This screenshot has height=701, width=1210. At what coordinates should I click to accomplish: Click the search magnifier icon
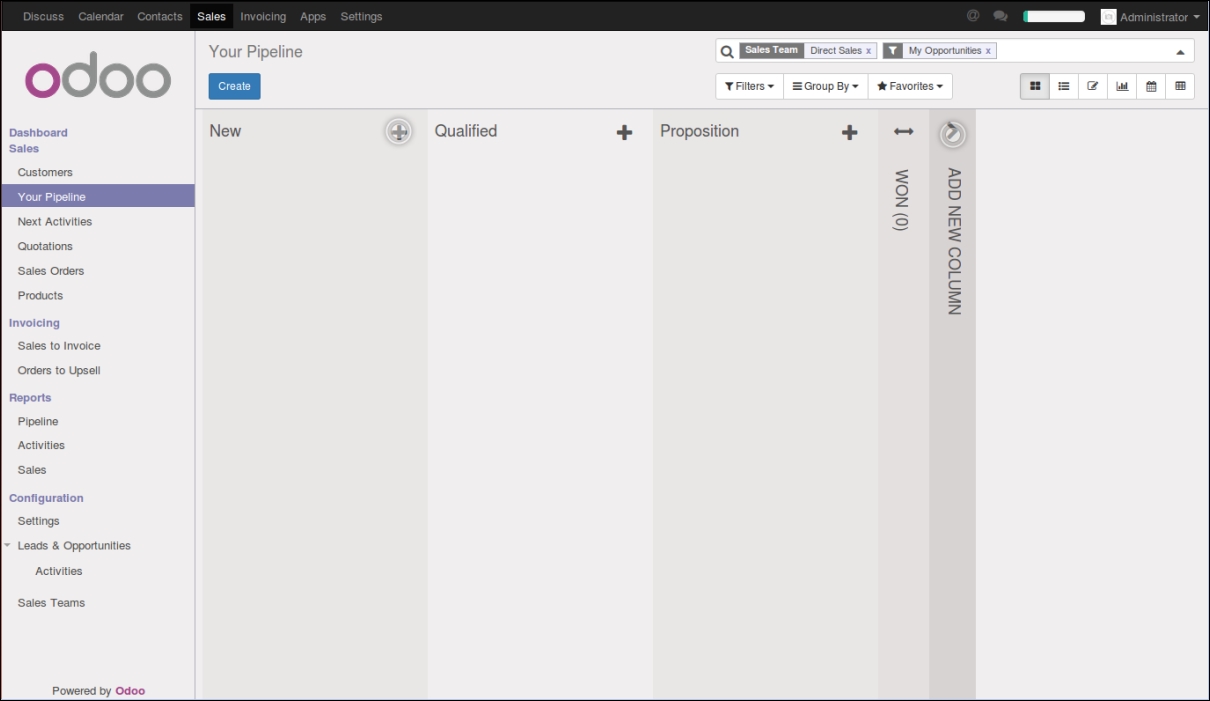[x=727, y=51]
